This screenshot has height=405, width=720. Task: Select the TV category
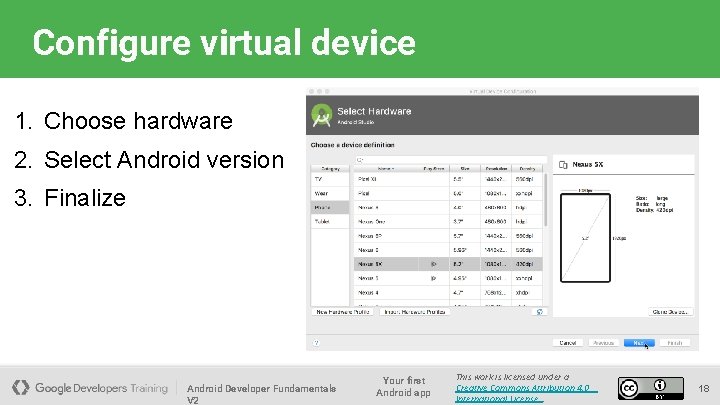(330, 180)
